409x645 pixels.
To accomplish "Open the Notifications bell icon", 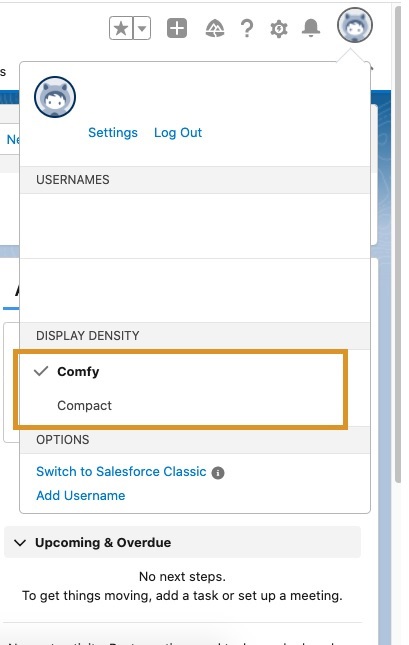I will click(x=311, y=28).
